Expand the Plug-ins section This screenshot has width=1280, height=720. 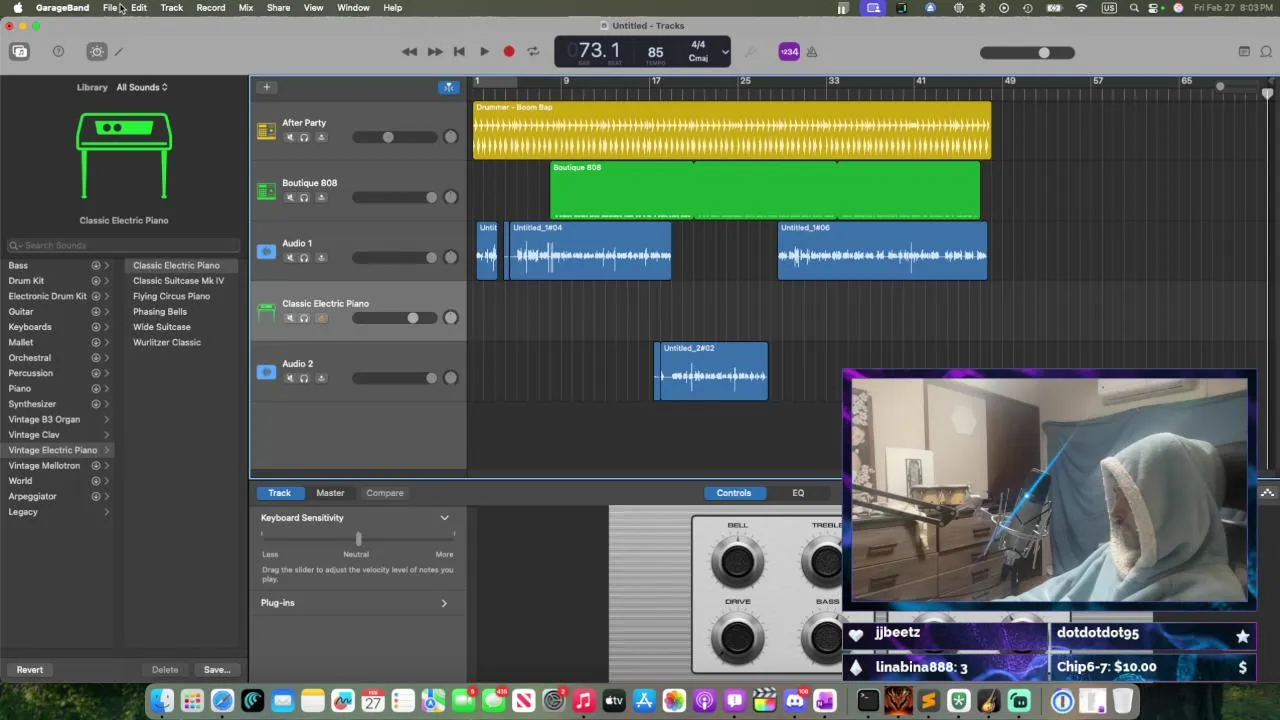[444, 603]
